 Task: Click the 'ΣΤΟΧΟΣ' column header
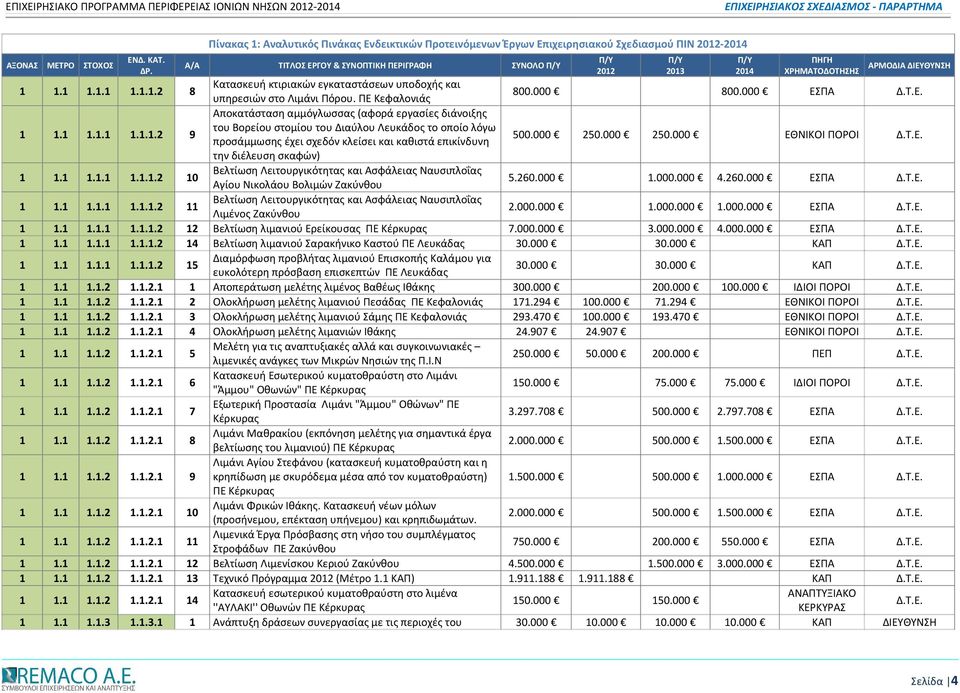(x=98, y=66)
